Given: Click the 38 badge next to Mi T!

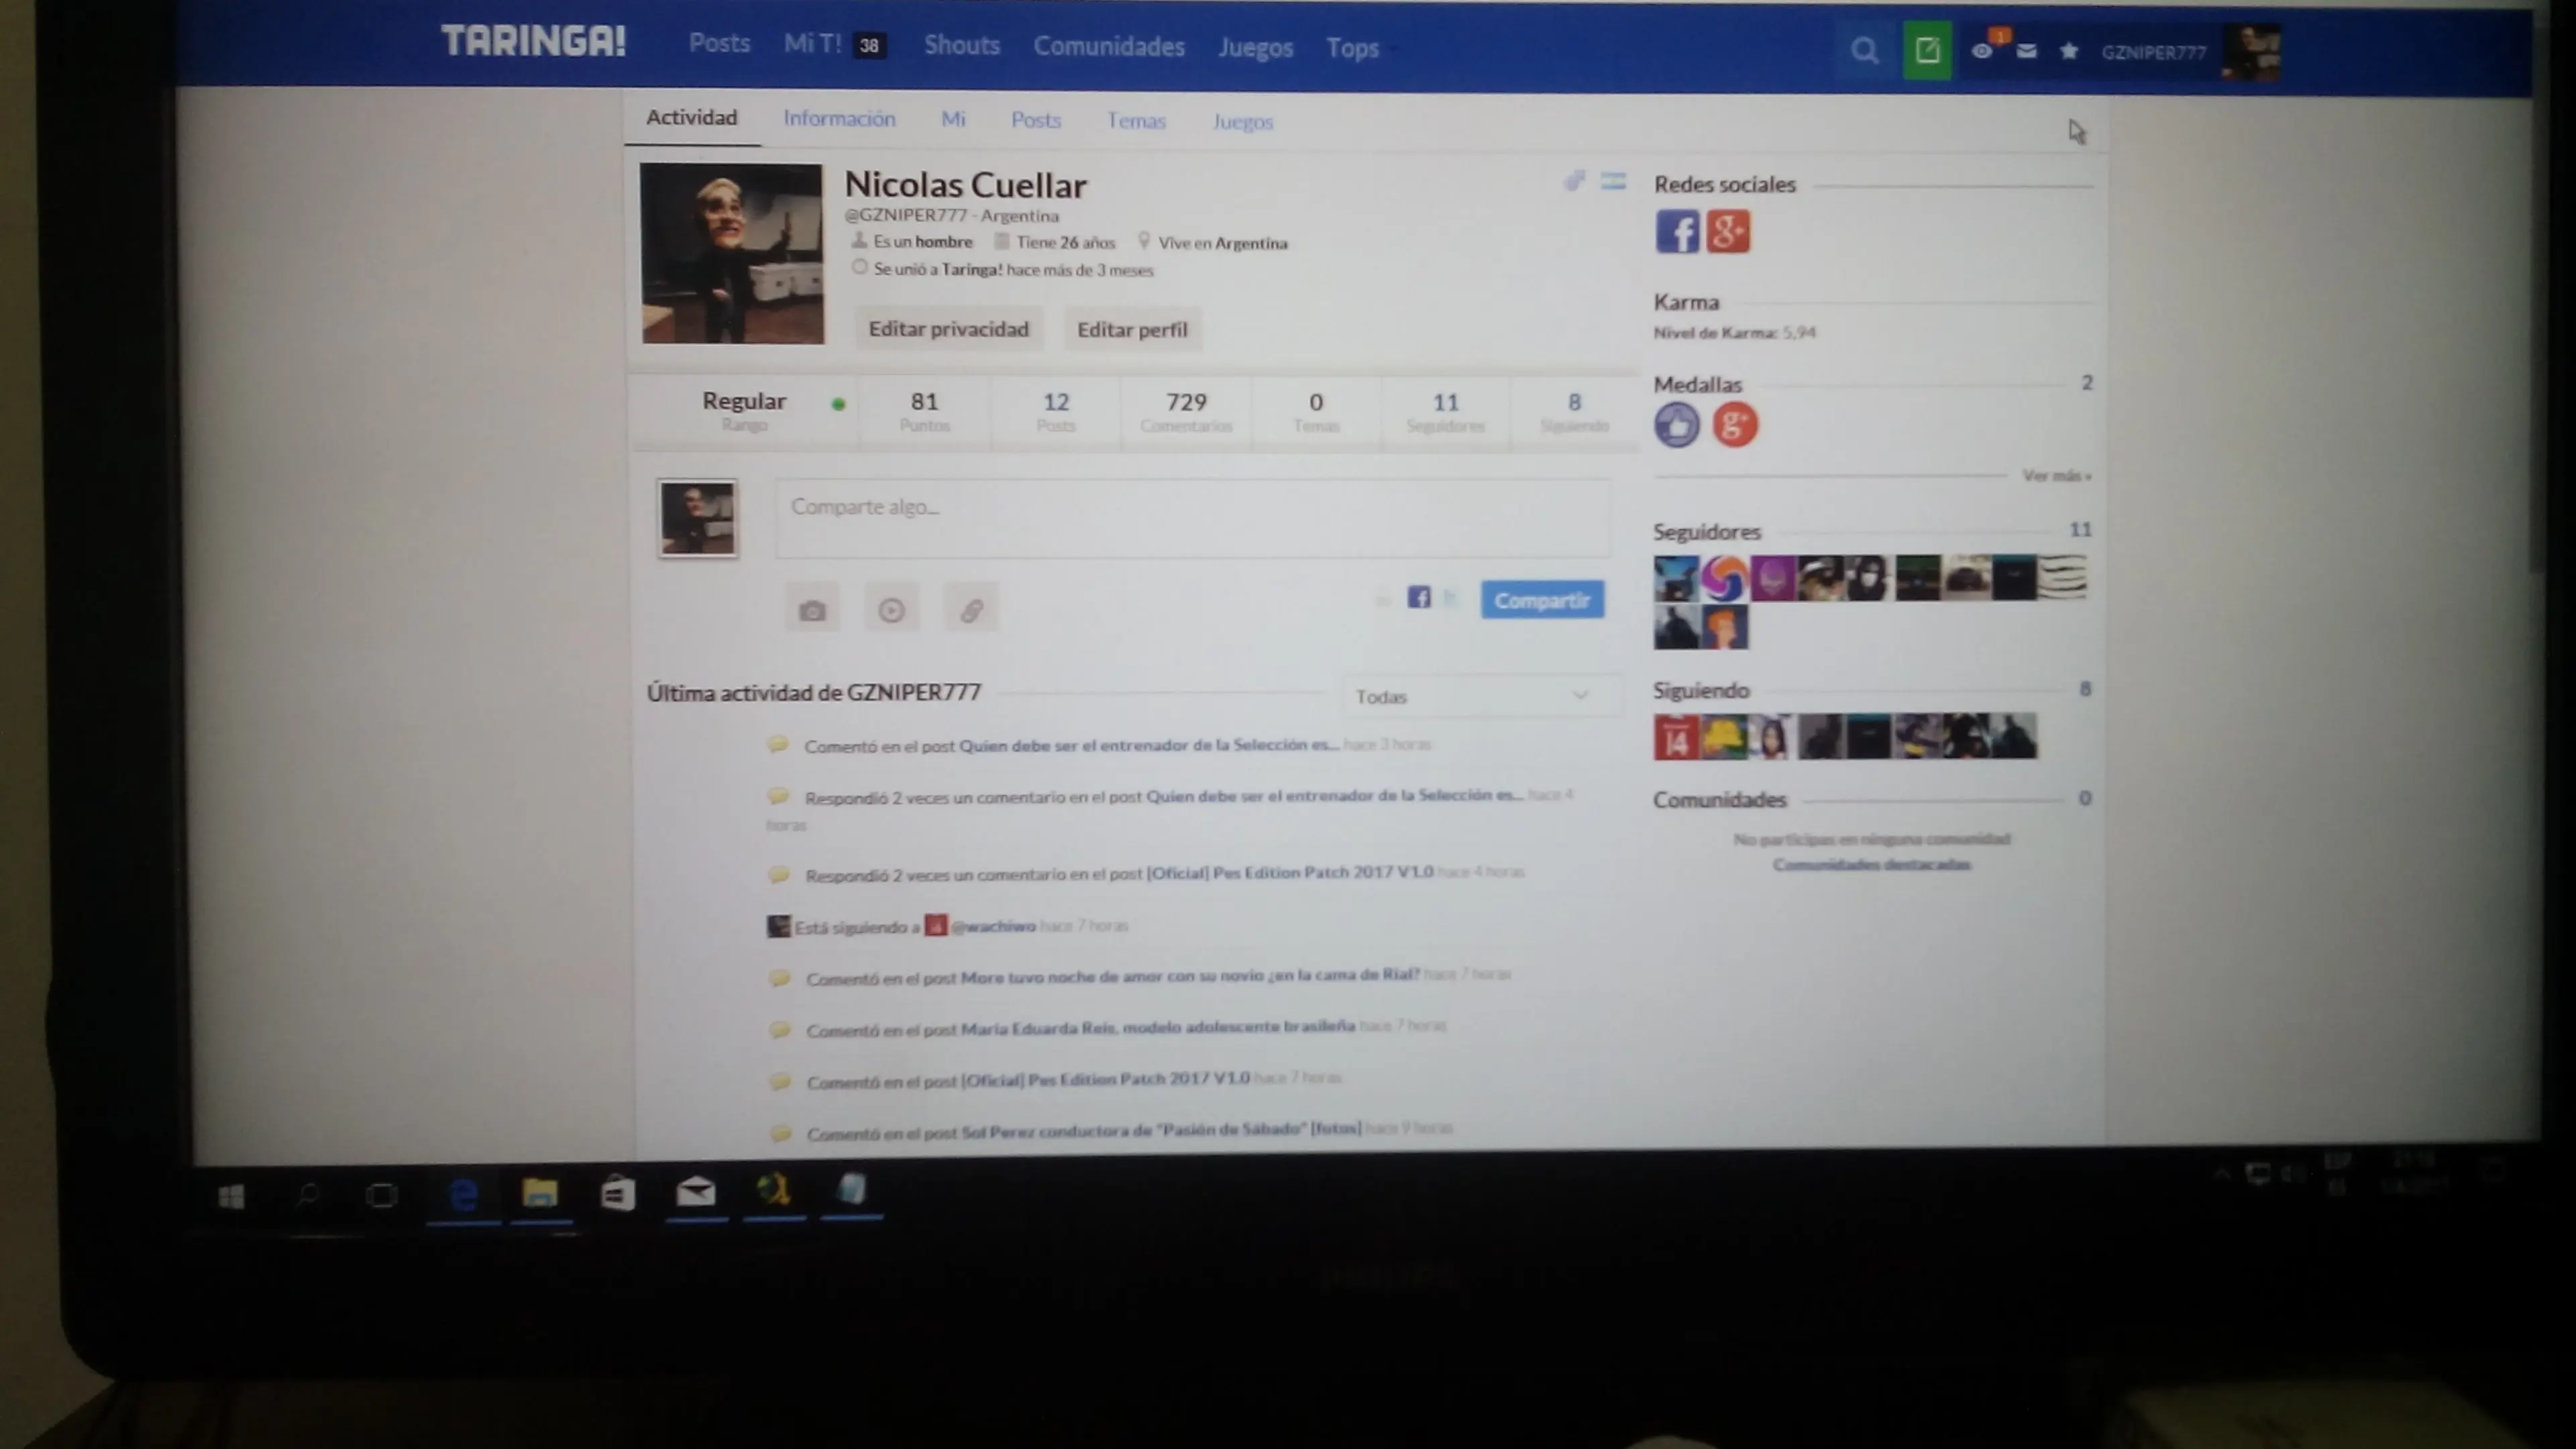Looking at the screenshot, I should [869, 45].
